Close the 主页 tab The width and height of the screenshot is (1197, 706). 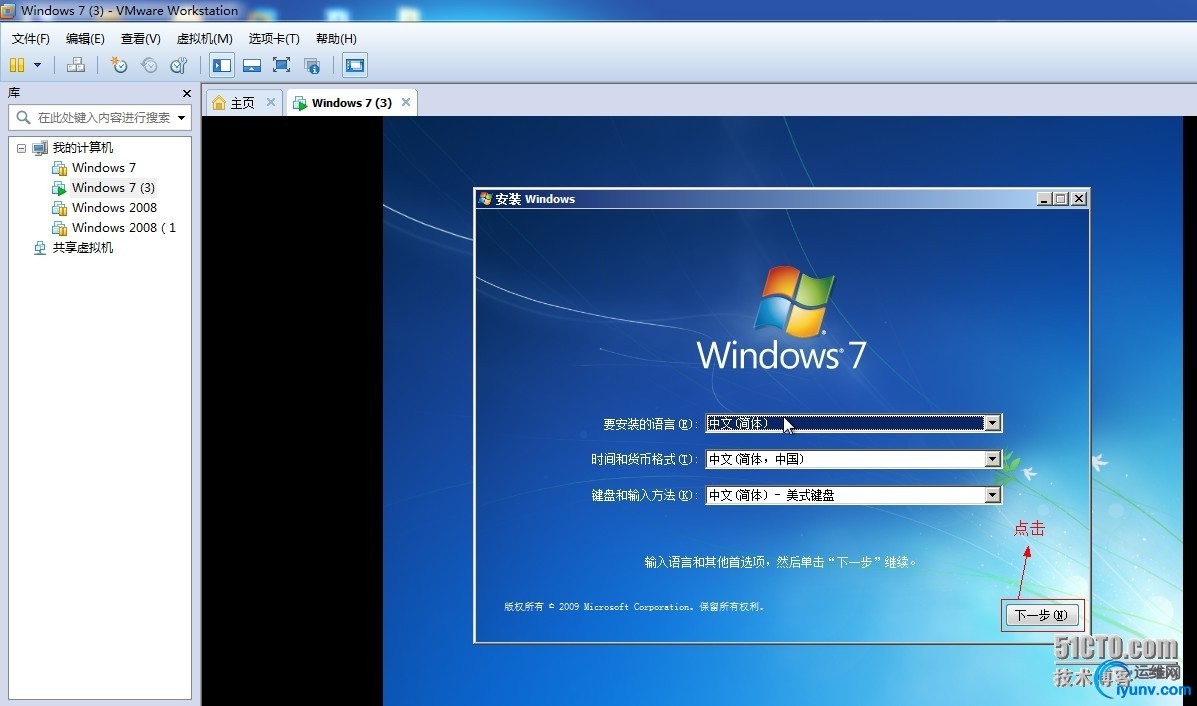pos(270,102)
